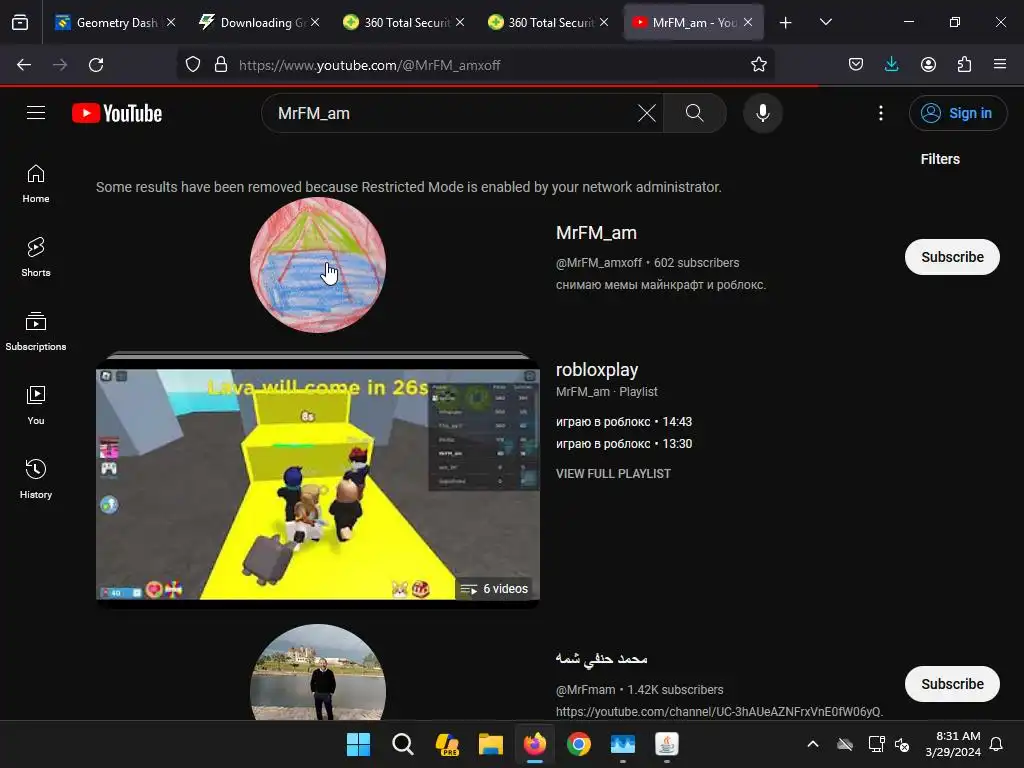Open File Explorer from the taskbar

[x=490, y=744]
